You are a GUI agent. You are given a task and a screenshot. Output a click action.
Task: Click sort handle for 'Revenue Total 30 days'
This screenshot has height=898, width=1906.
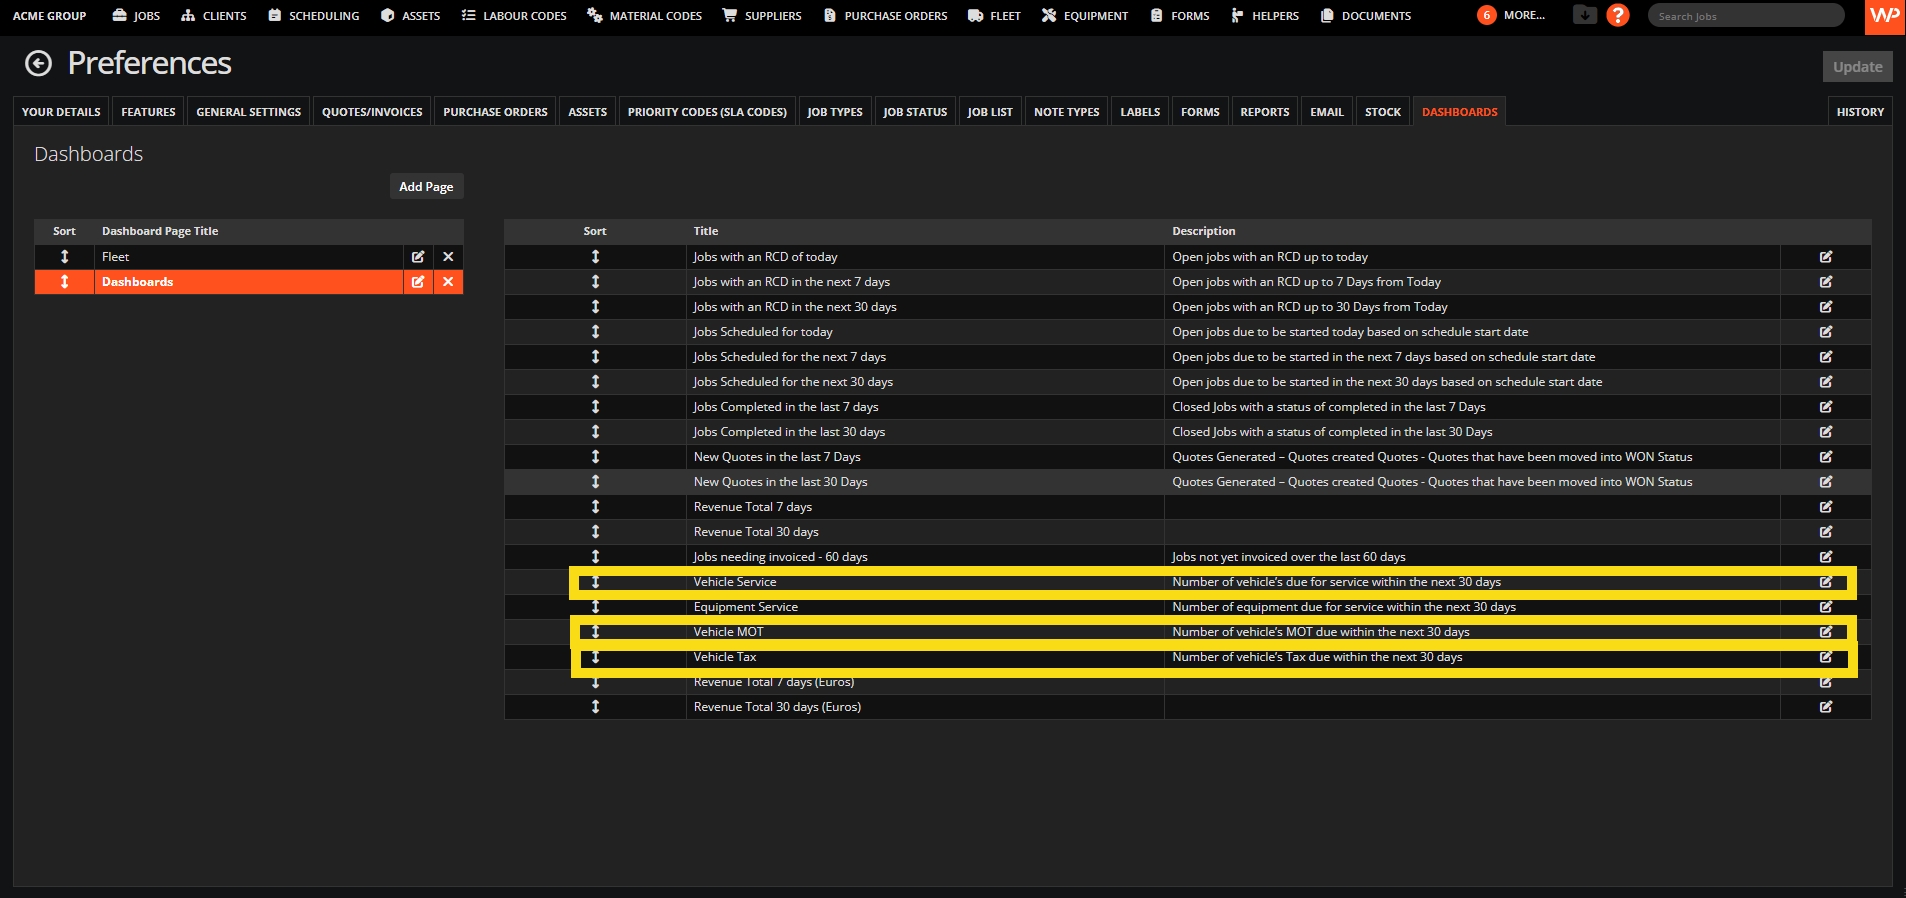pyautogui.click(x=595, y=532)
